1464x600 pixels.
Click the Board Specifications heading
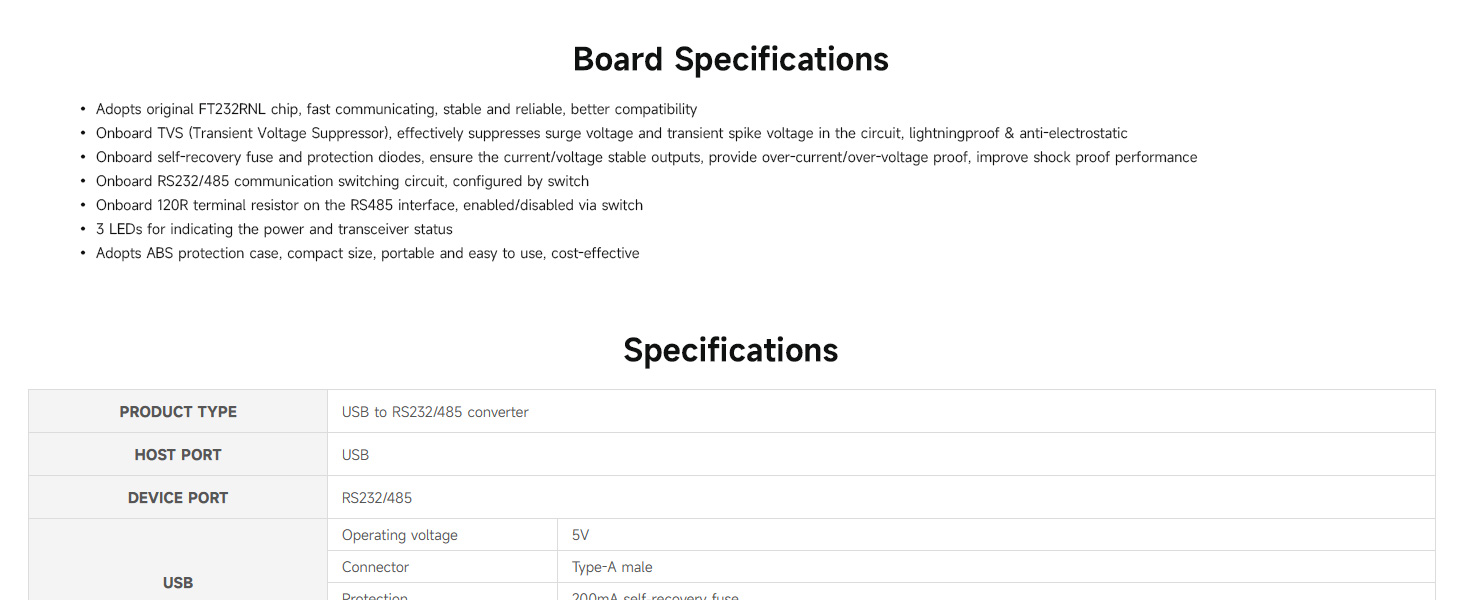730,60
